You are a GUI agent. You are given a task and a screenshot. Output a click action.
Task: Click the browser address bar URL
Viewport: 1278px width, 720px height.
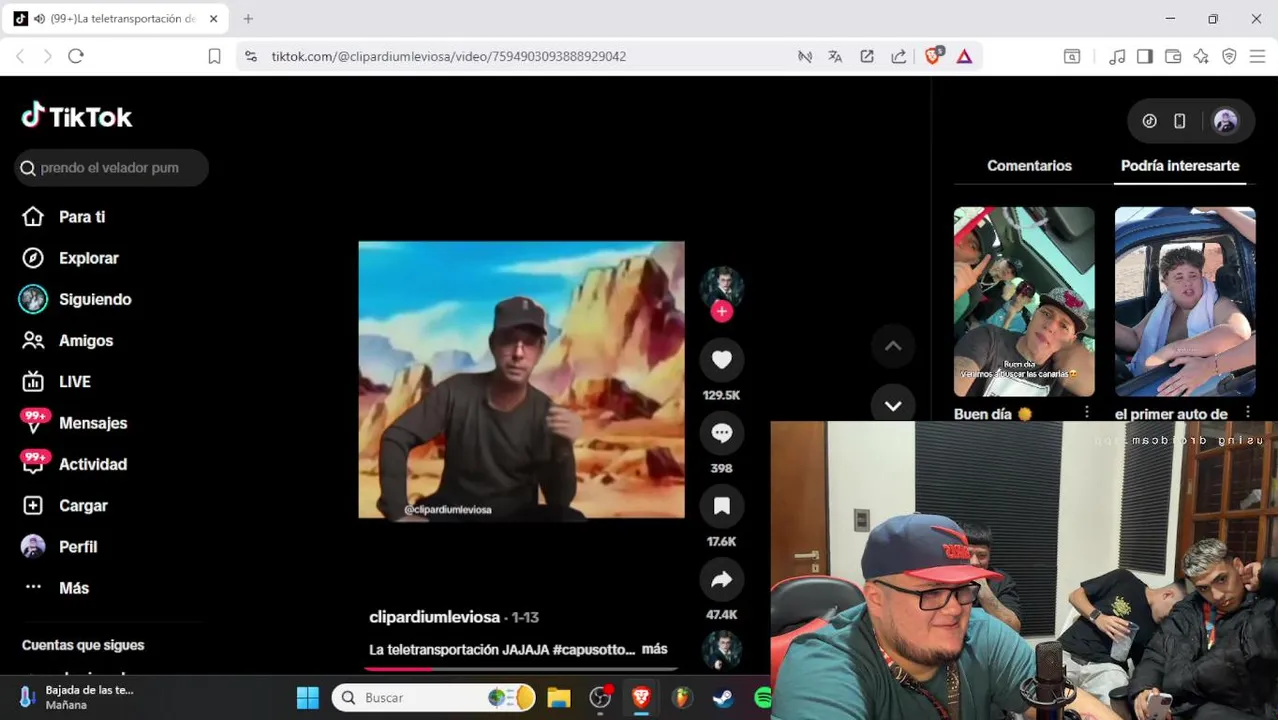click(x=448, y=56)
